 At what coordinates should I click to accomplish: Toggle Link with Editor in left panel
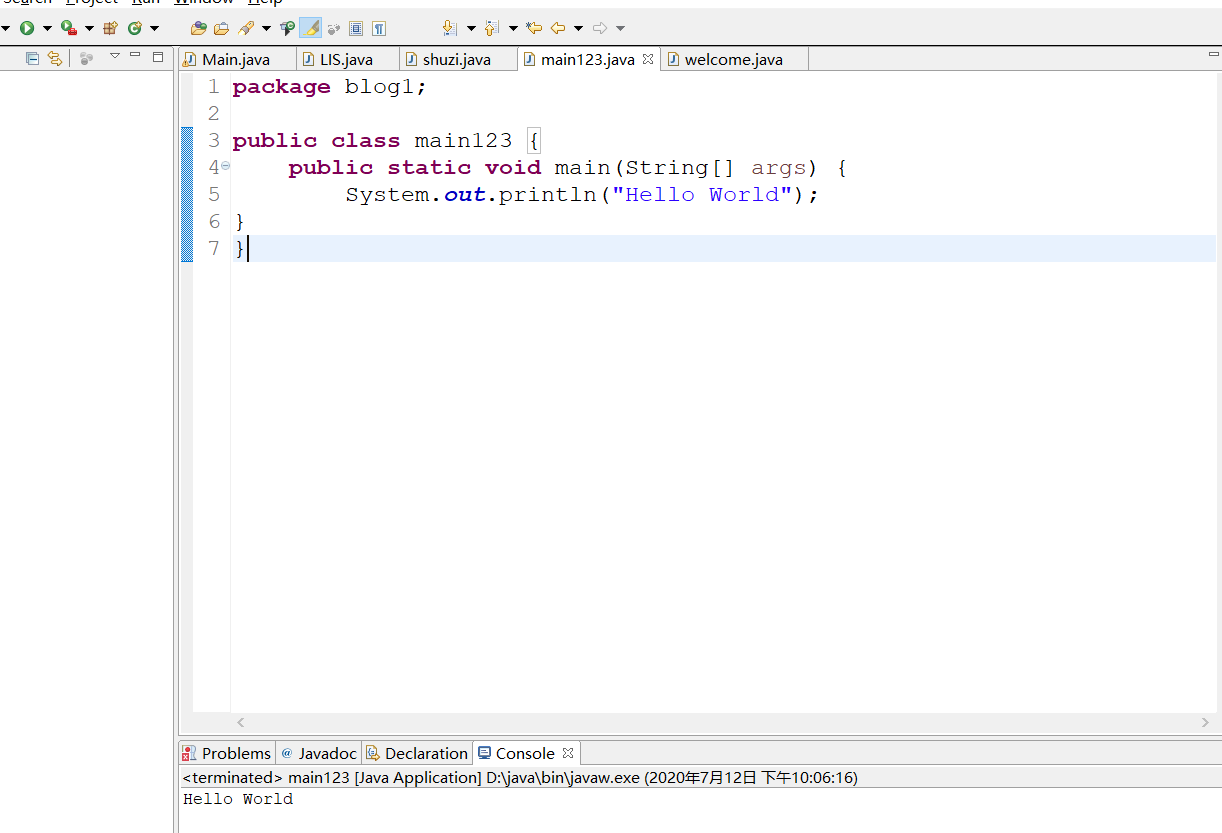tap(55, 59)
